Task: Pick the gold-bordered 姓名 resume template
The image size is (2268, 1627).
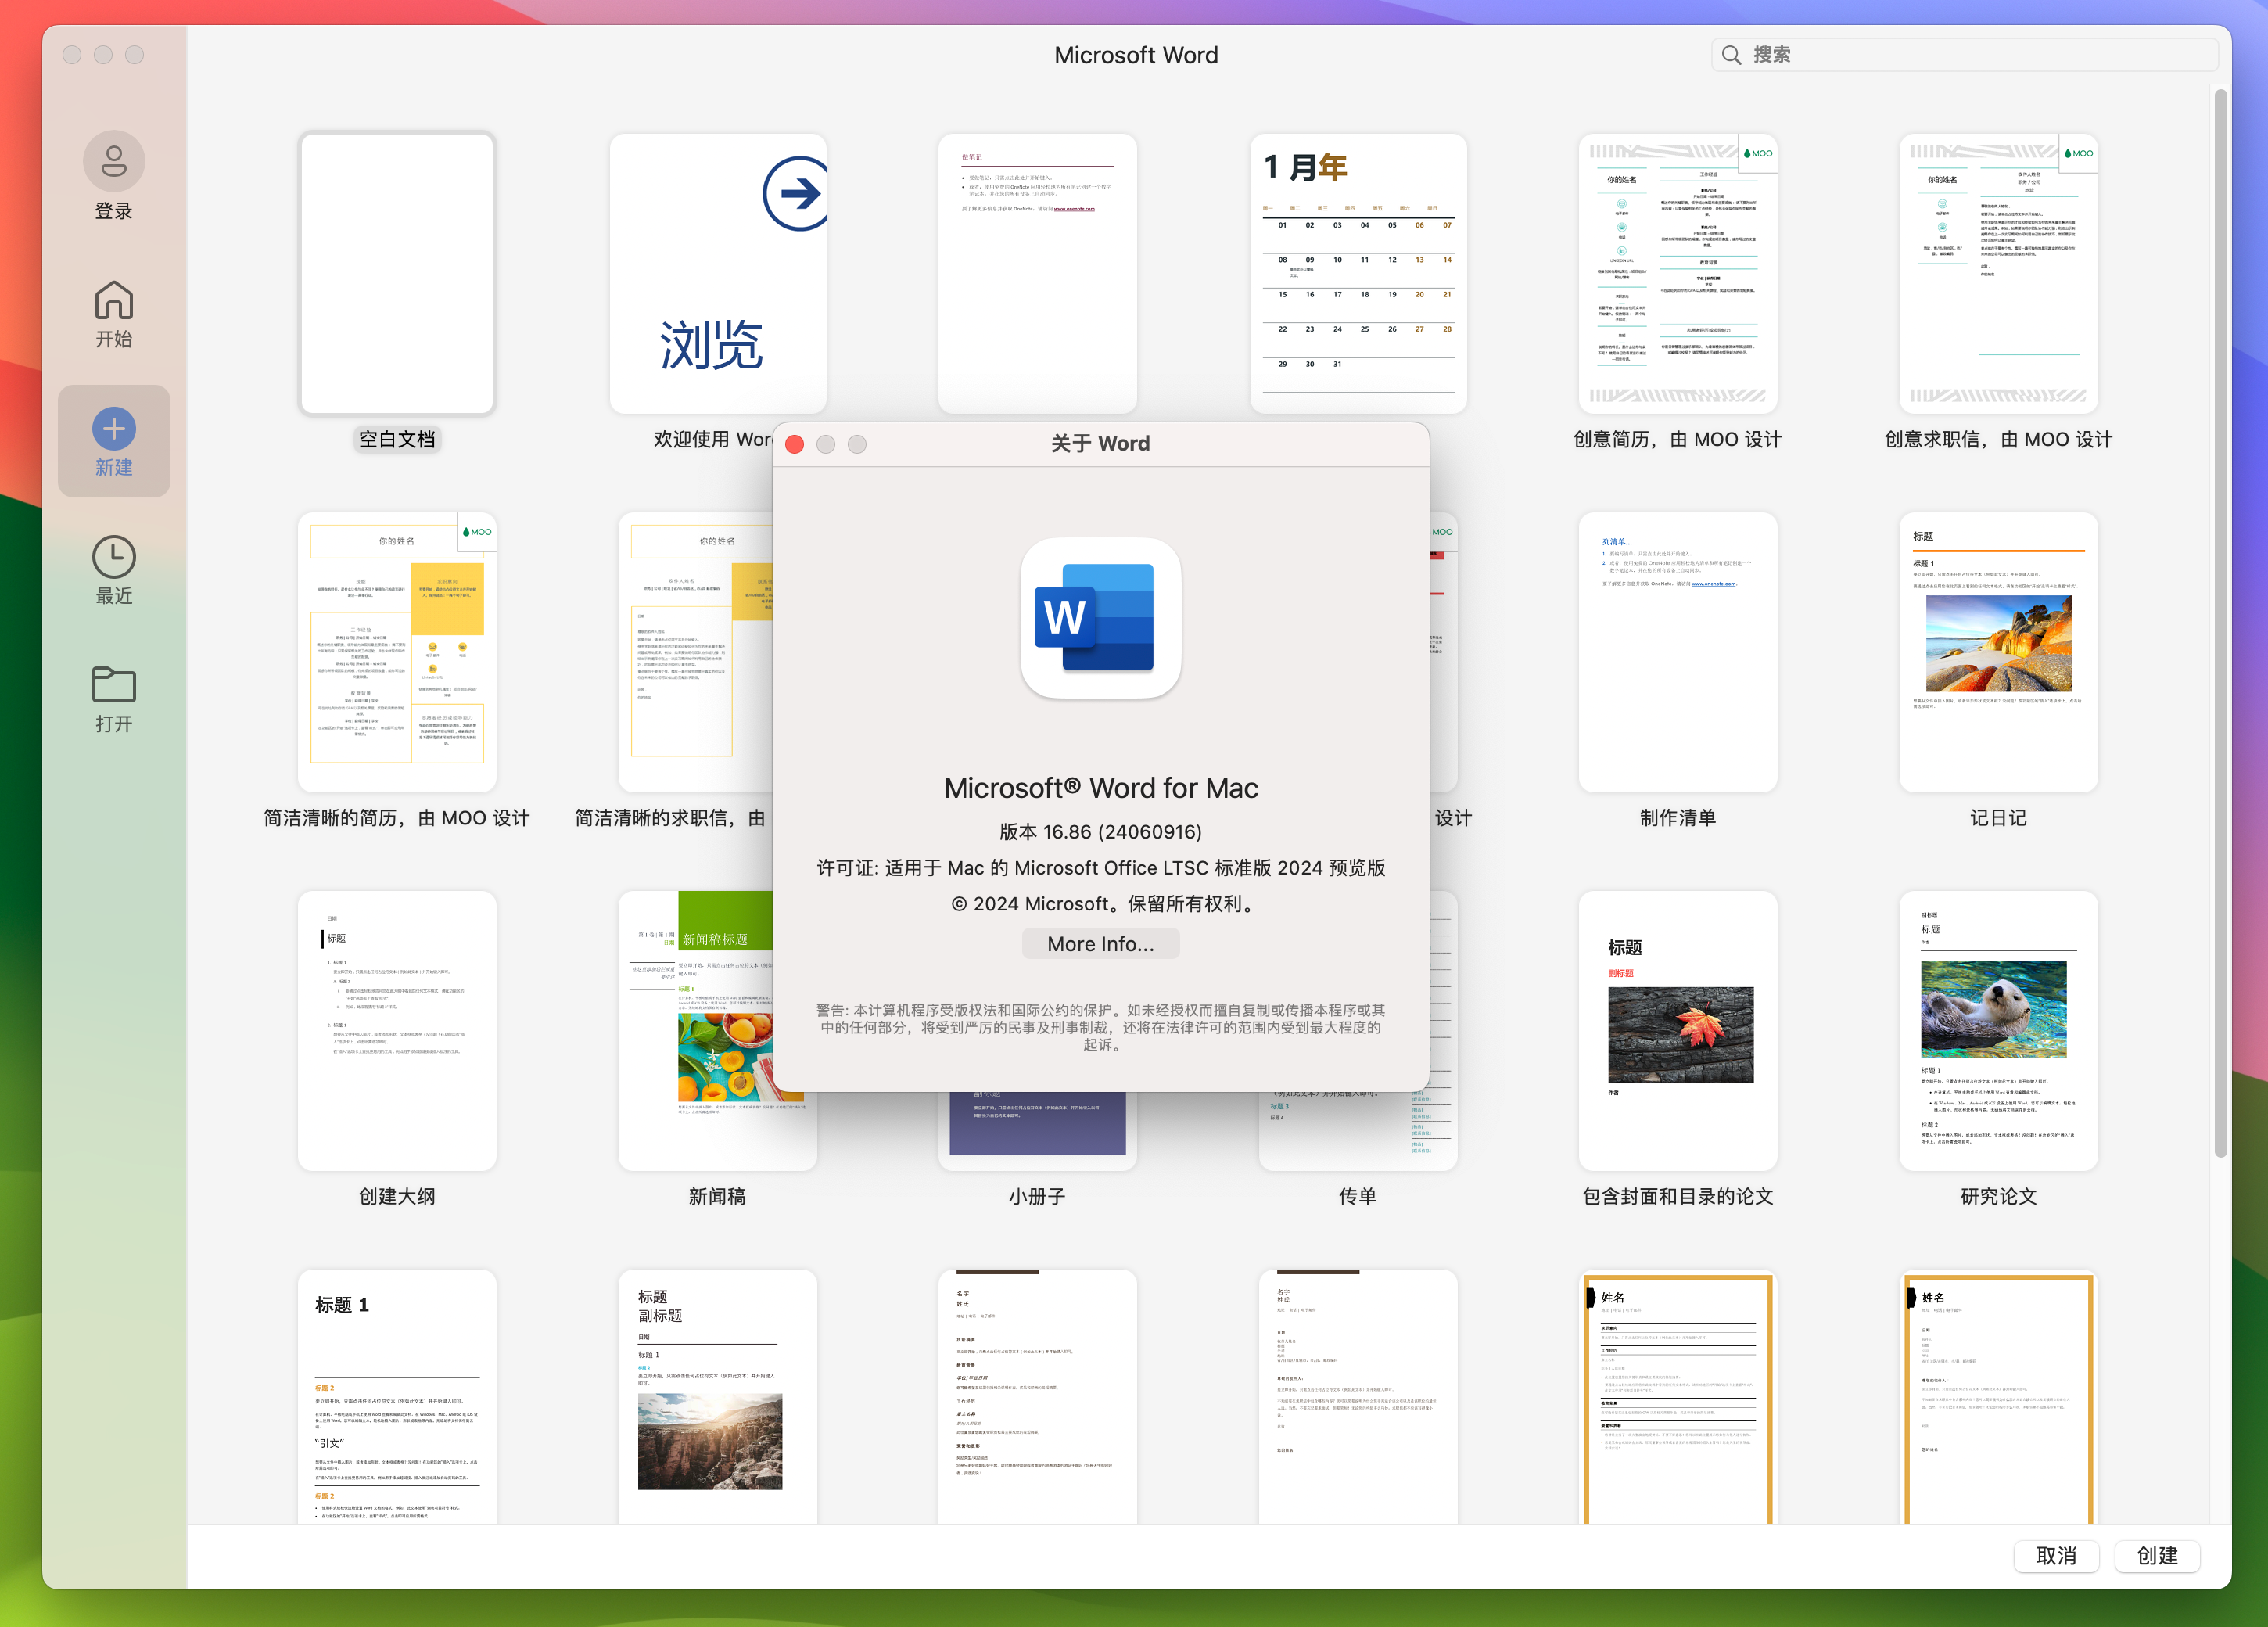Action: click(1678, 1397)
